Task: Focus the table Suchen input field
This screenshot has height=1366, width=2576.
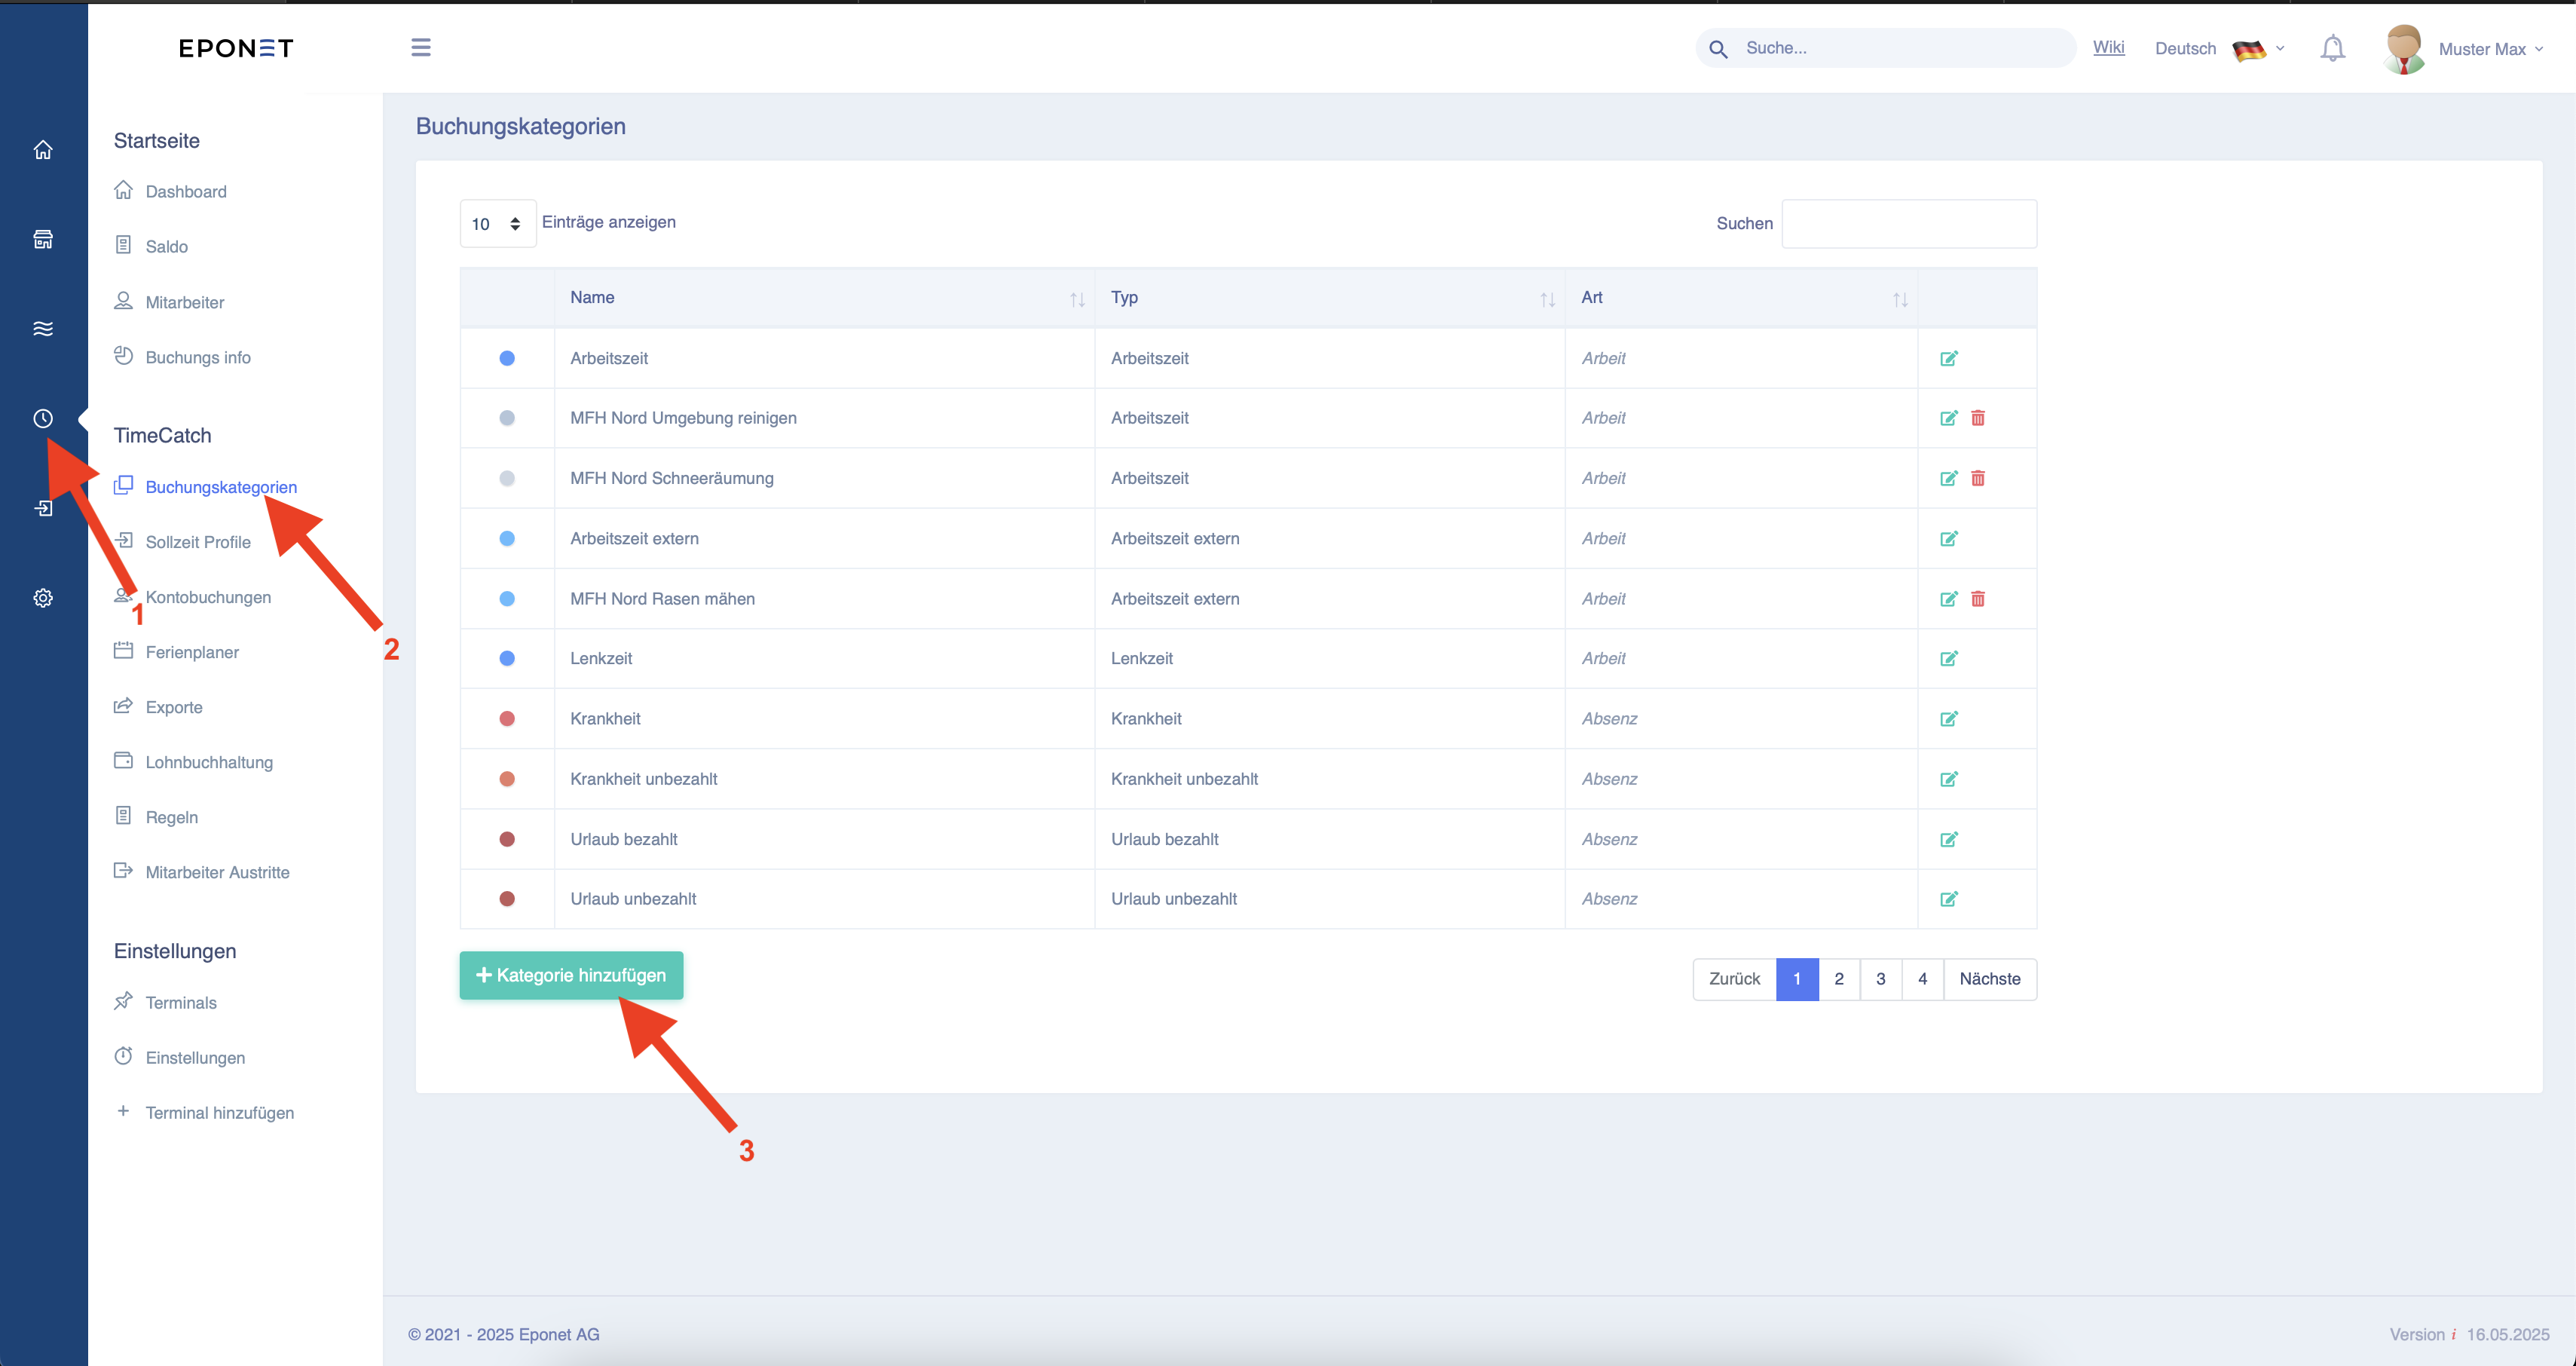Action: 1909,223
